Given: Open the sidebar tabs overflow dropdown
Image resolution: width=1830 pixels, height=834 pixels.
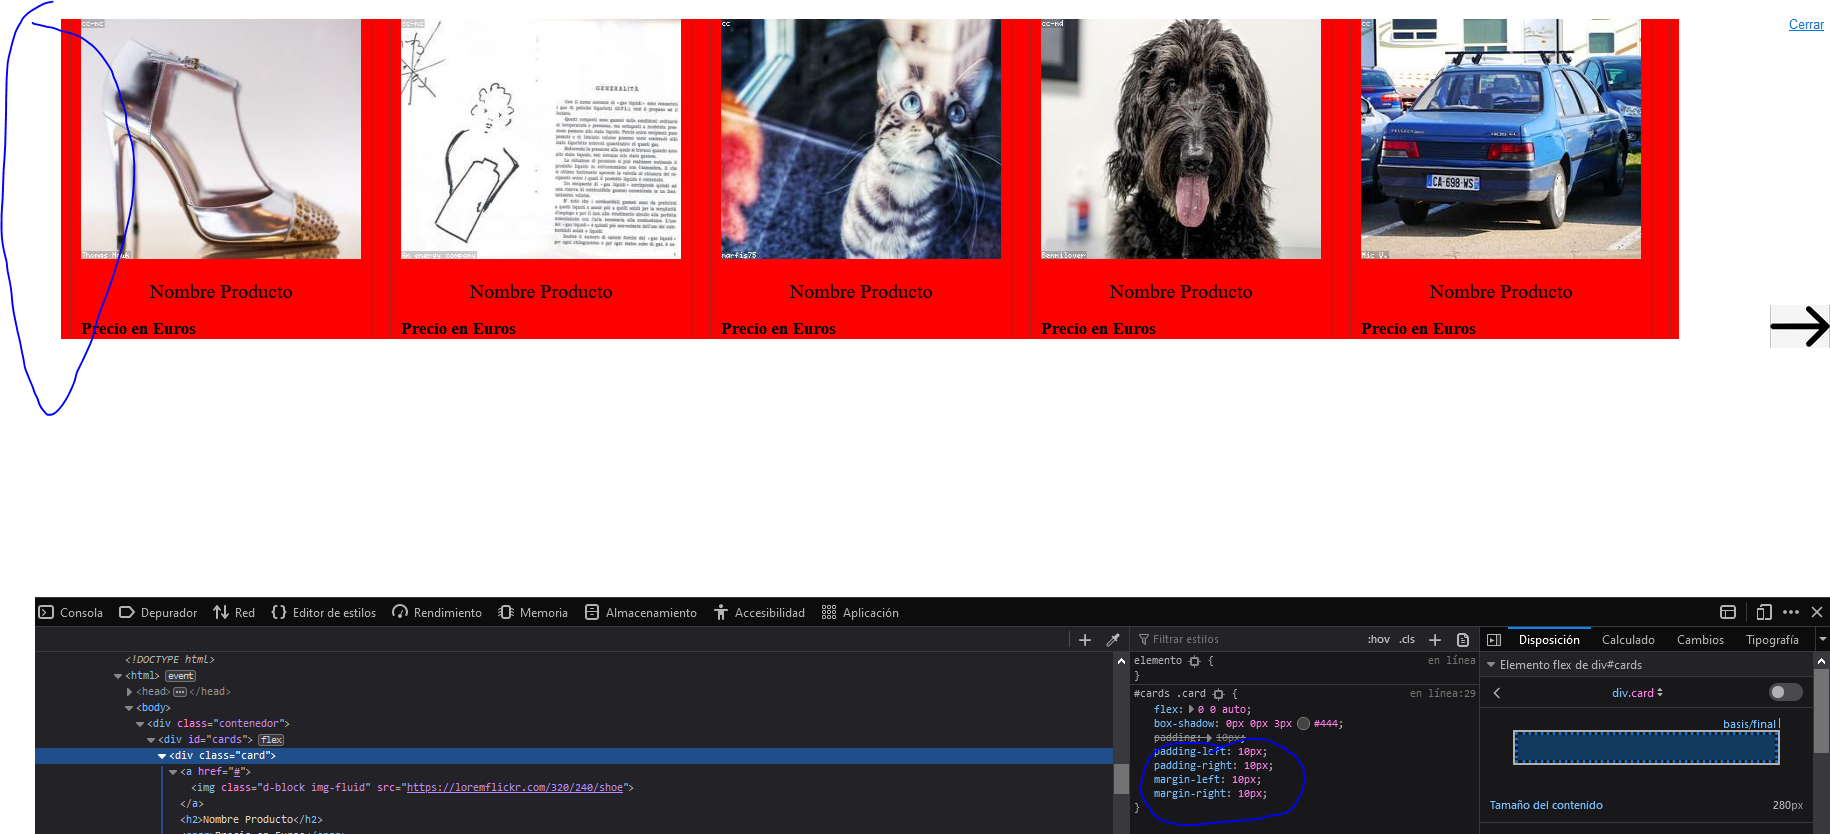Looking at the screenshot, I should click(x=1822, y=640).
